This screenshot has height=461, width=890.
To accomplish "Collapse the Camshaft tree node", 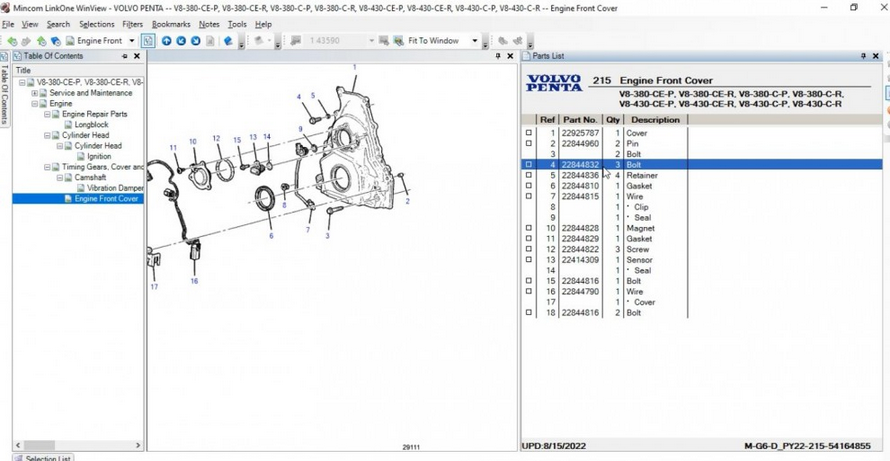I will (x=60, y=177).
